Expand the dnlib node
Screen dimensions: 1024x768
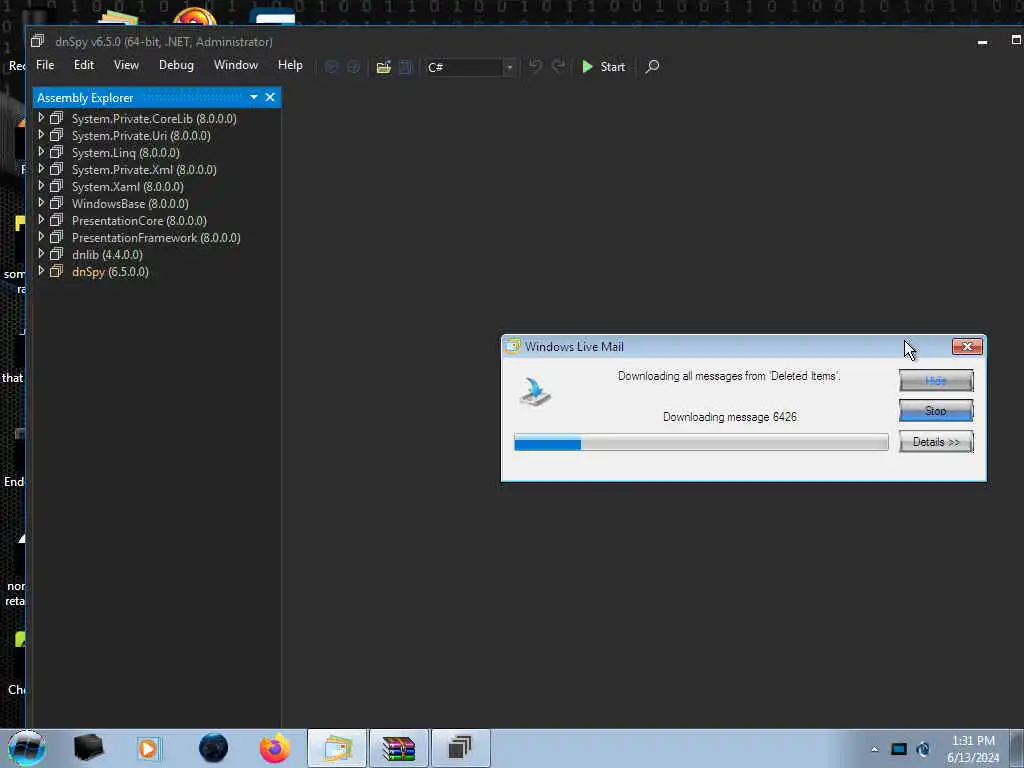(x=41, y=254)
